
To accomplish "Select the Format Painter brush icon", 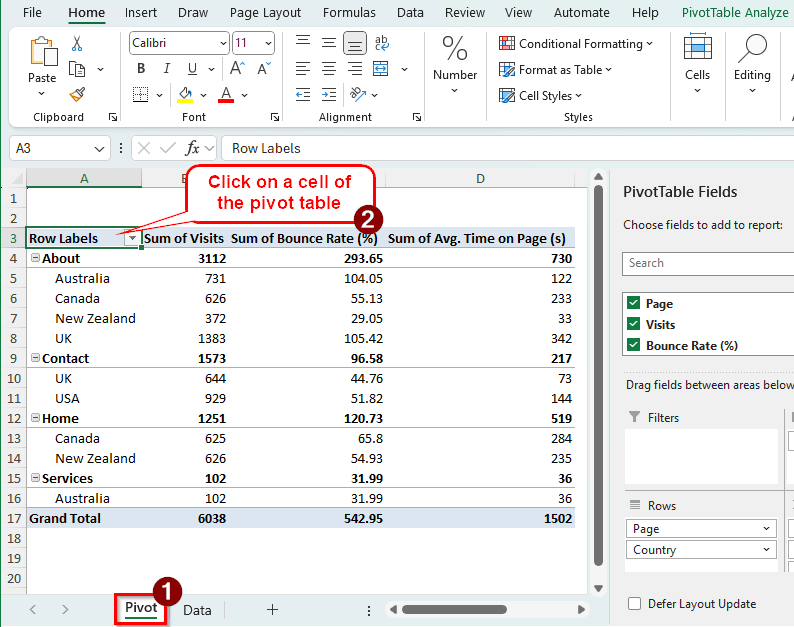I will click(77, 94).
